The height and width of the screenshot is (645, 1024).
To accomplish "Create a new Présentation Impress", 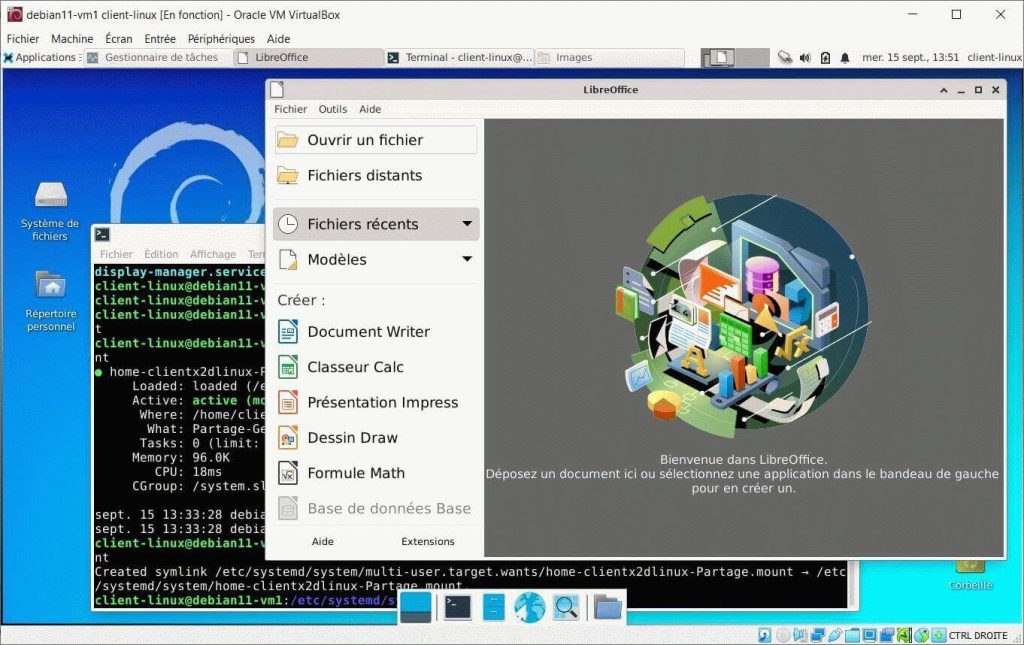I will point(368,402).
